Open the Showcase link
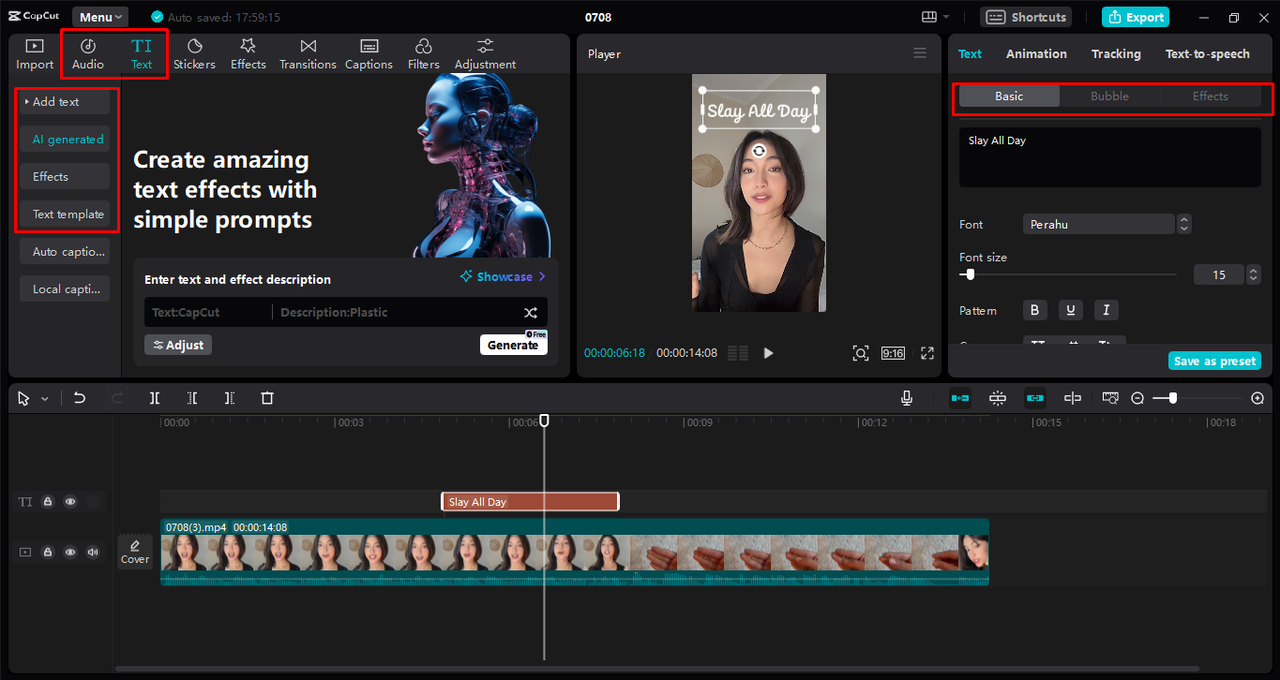1280x680 pixels. [503, 277]
